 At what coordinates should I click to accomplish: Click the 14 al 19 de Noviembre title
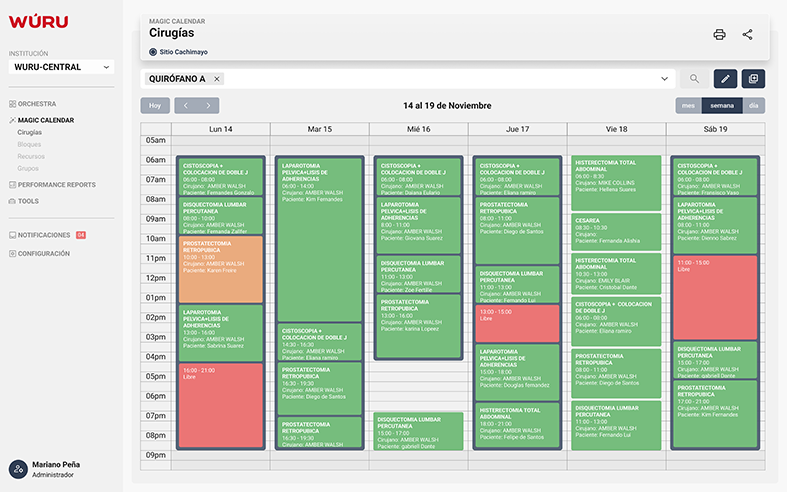[x=447, y=105]
